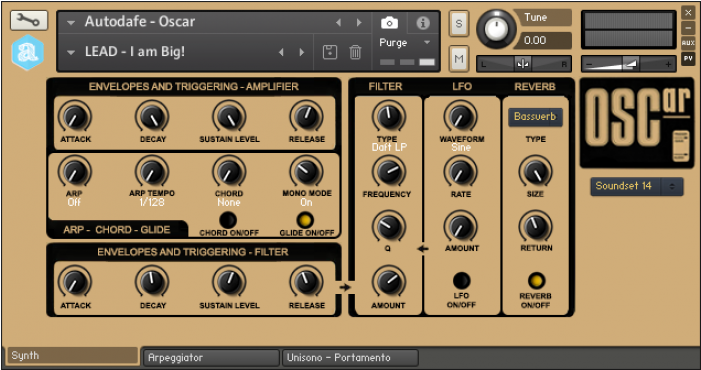Screen dimensions: 701x370
Task: Click the LFO WAVEFORM knob
Action: click(x=460, y=116)
